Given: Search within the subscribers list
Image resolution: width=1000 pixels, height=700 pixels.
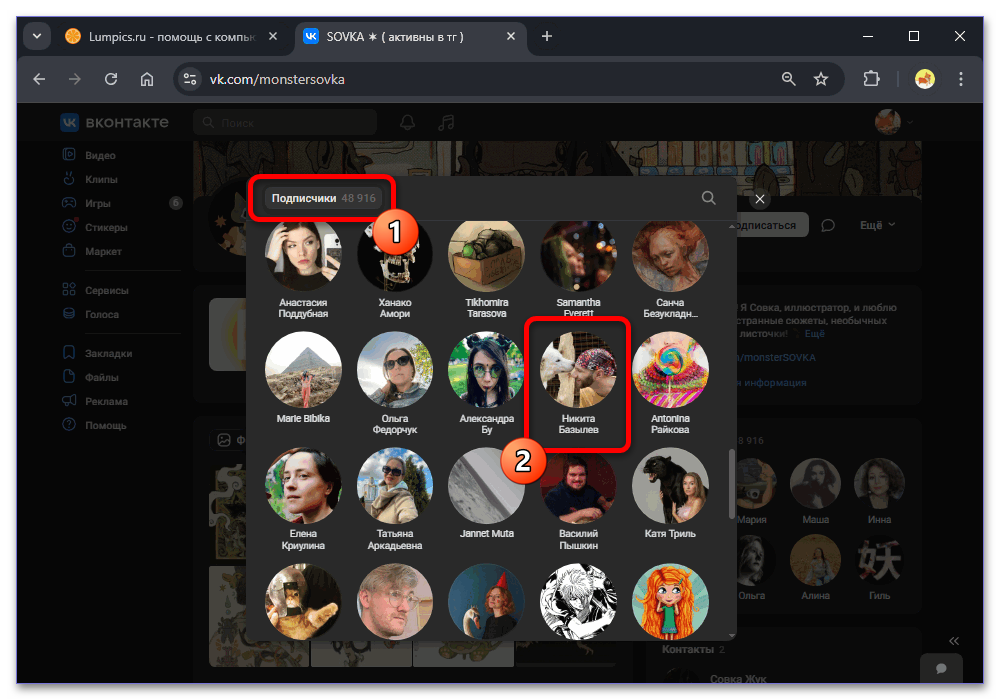Looking at the screenshot, I should pyautogui.click(x=709, y=198).
